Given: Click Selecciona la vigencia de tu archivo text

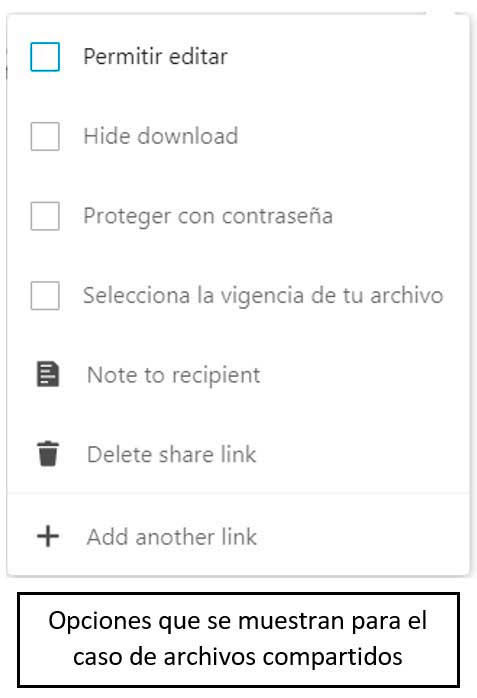Looking at the screenshot, I should click(x=263, y=296).
